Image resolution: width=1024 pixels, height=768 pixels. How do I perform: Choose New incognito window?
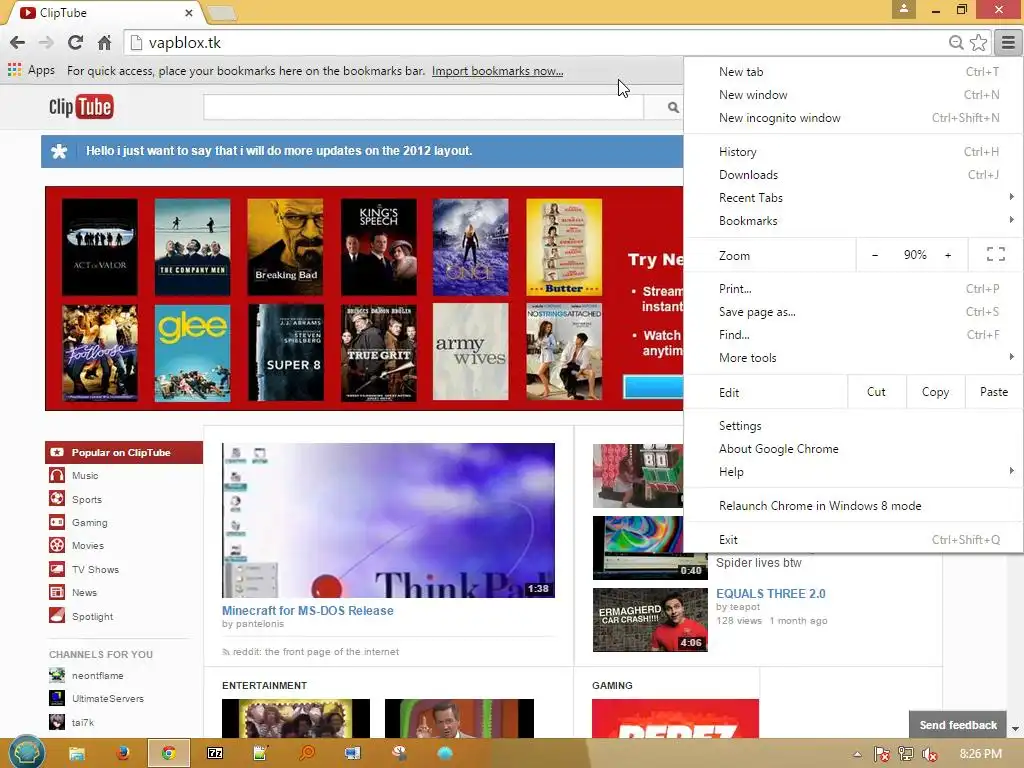click(853, 118)
